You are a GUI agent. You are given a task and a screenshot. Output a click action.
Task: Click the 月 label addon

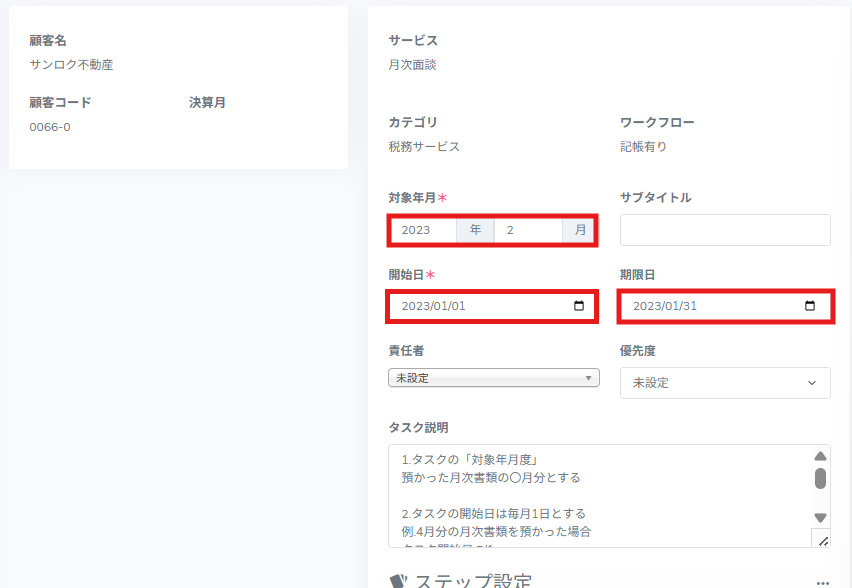(x=579, y=230)
